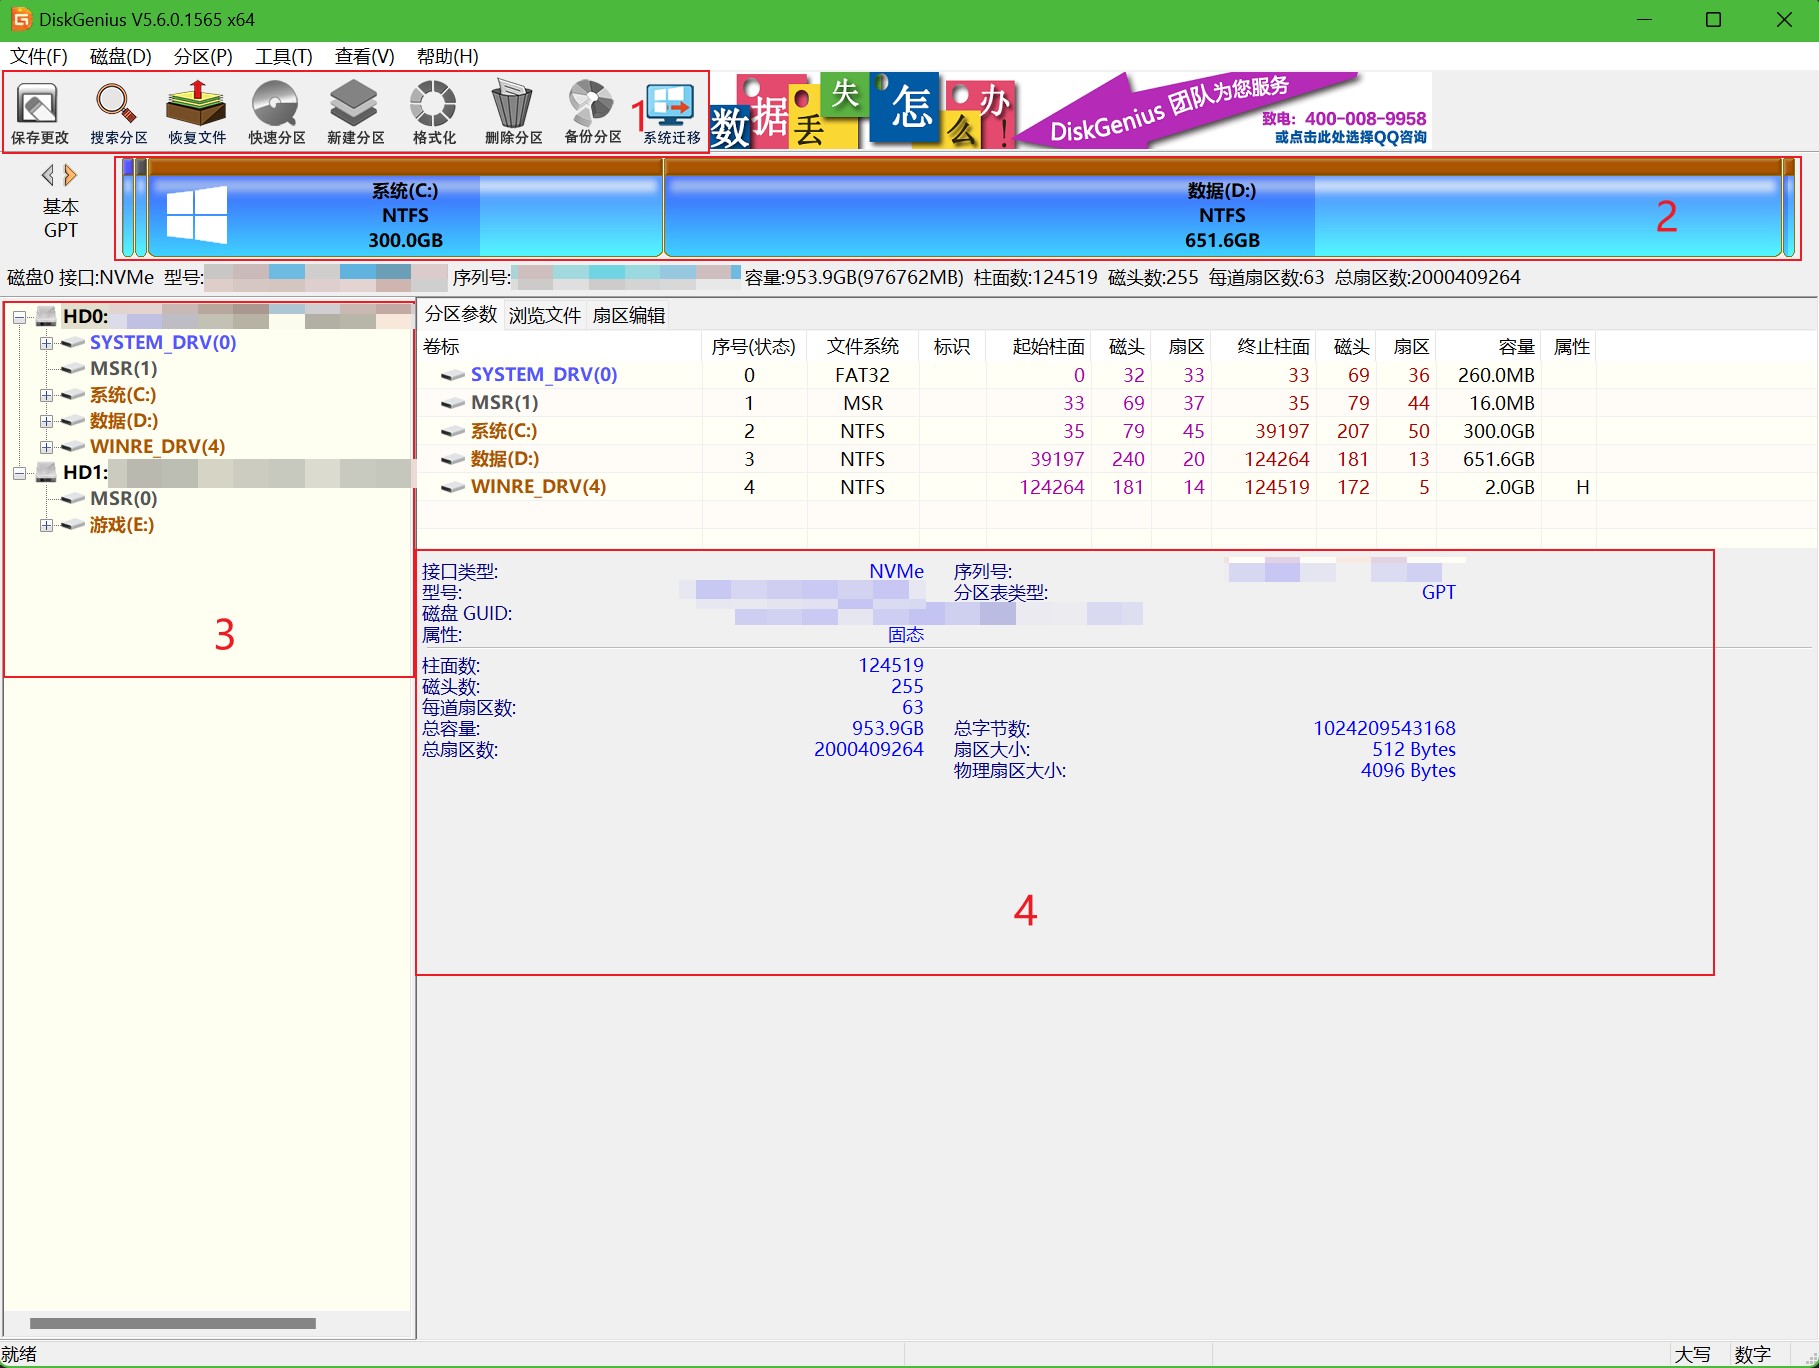The image size is (1819, 1368).
Task: Open Search Partition (搜索分区) tool
Action: [118, 113]
